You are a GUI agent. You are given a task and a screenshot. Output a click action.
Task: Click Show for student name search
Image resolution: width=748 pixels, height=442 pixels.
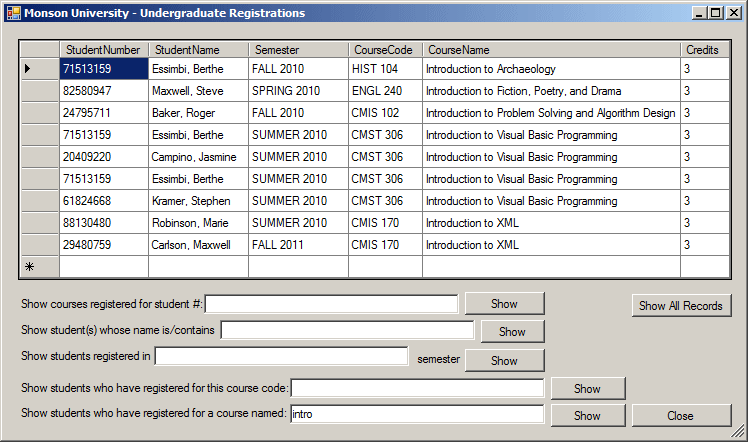point(512,331)
